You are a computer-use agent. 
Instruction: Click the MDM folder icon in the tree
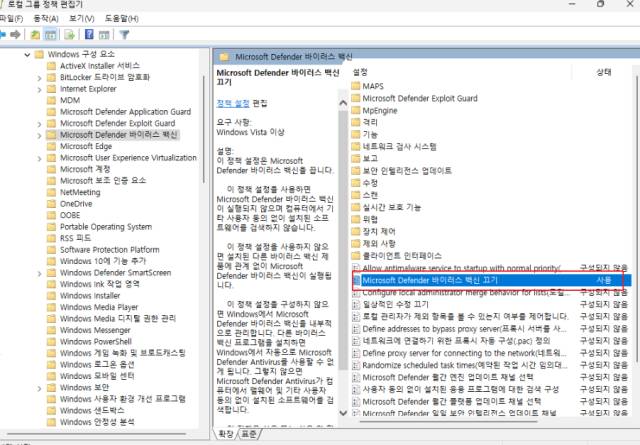tap(51, 100)
